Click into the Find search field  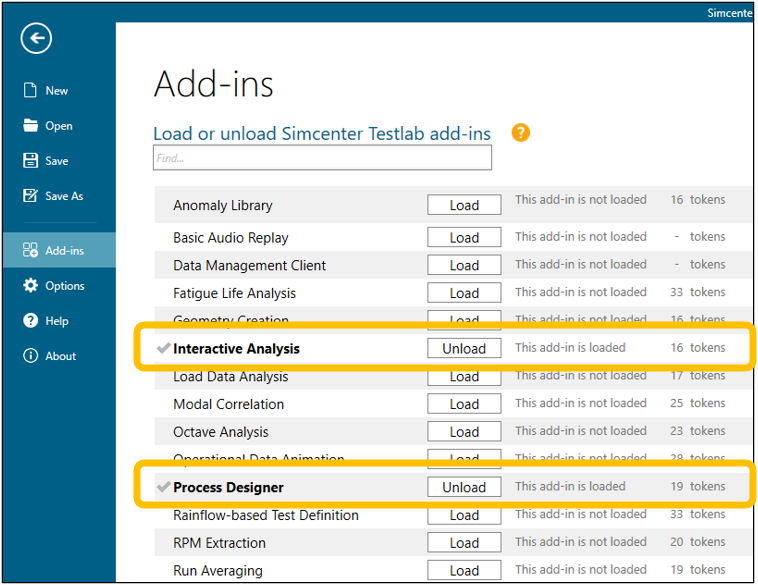coord(322,158)
